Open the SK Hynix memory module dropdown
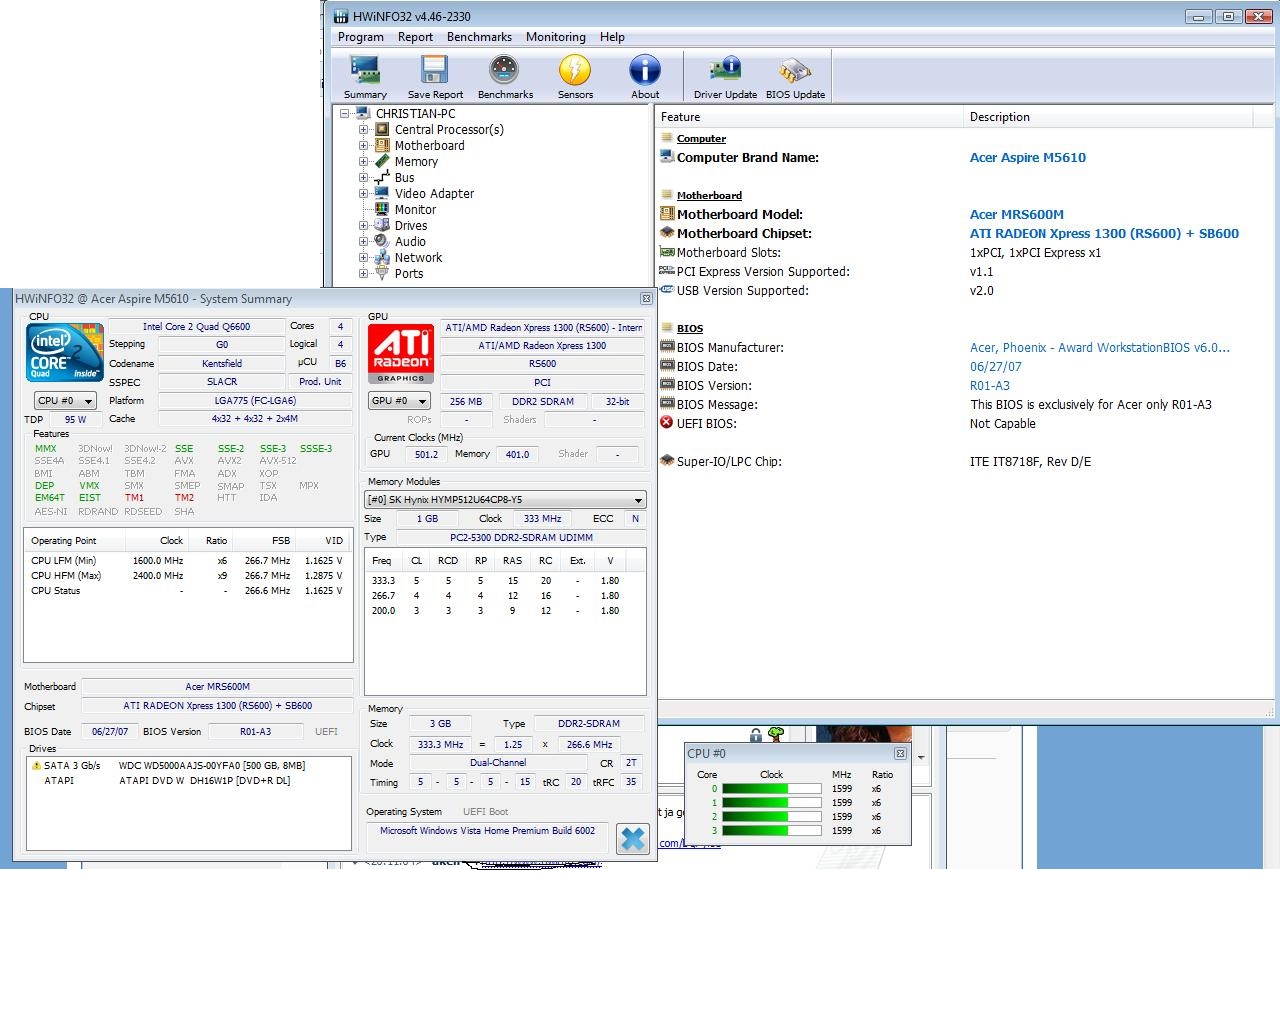1280x1024 pixels. click(505, 500)
